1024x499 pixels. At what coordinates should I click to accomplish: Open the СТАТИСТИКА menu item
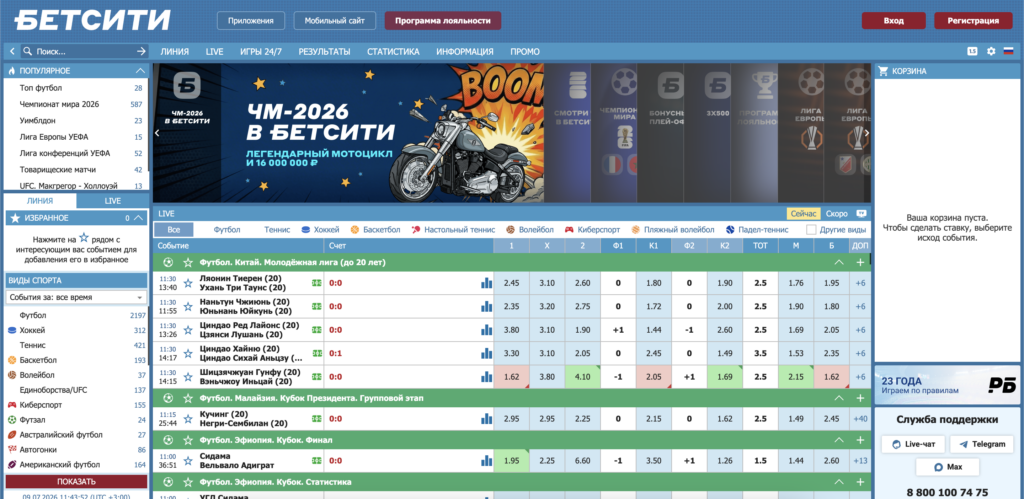tap(393, 52)
